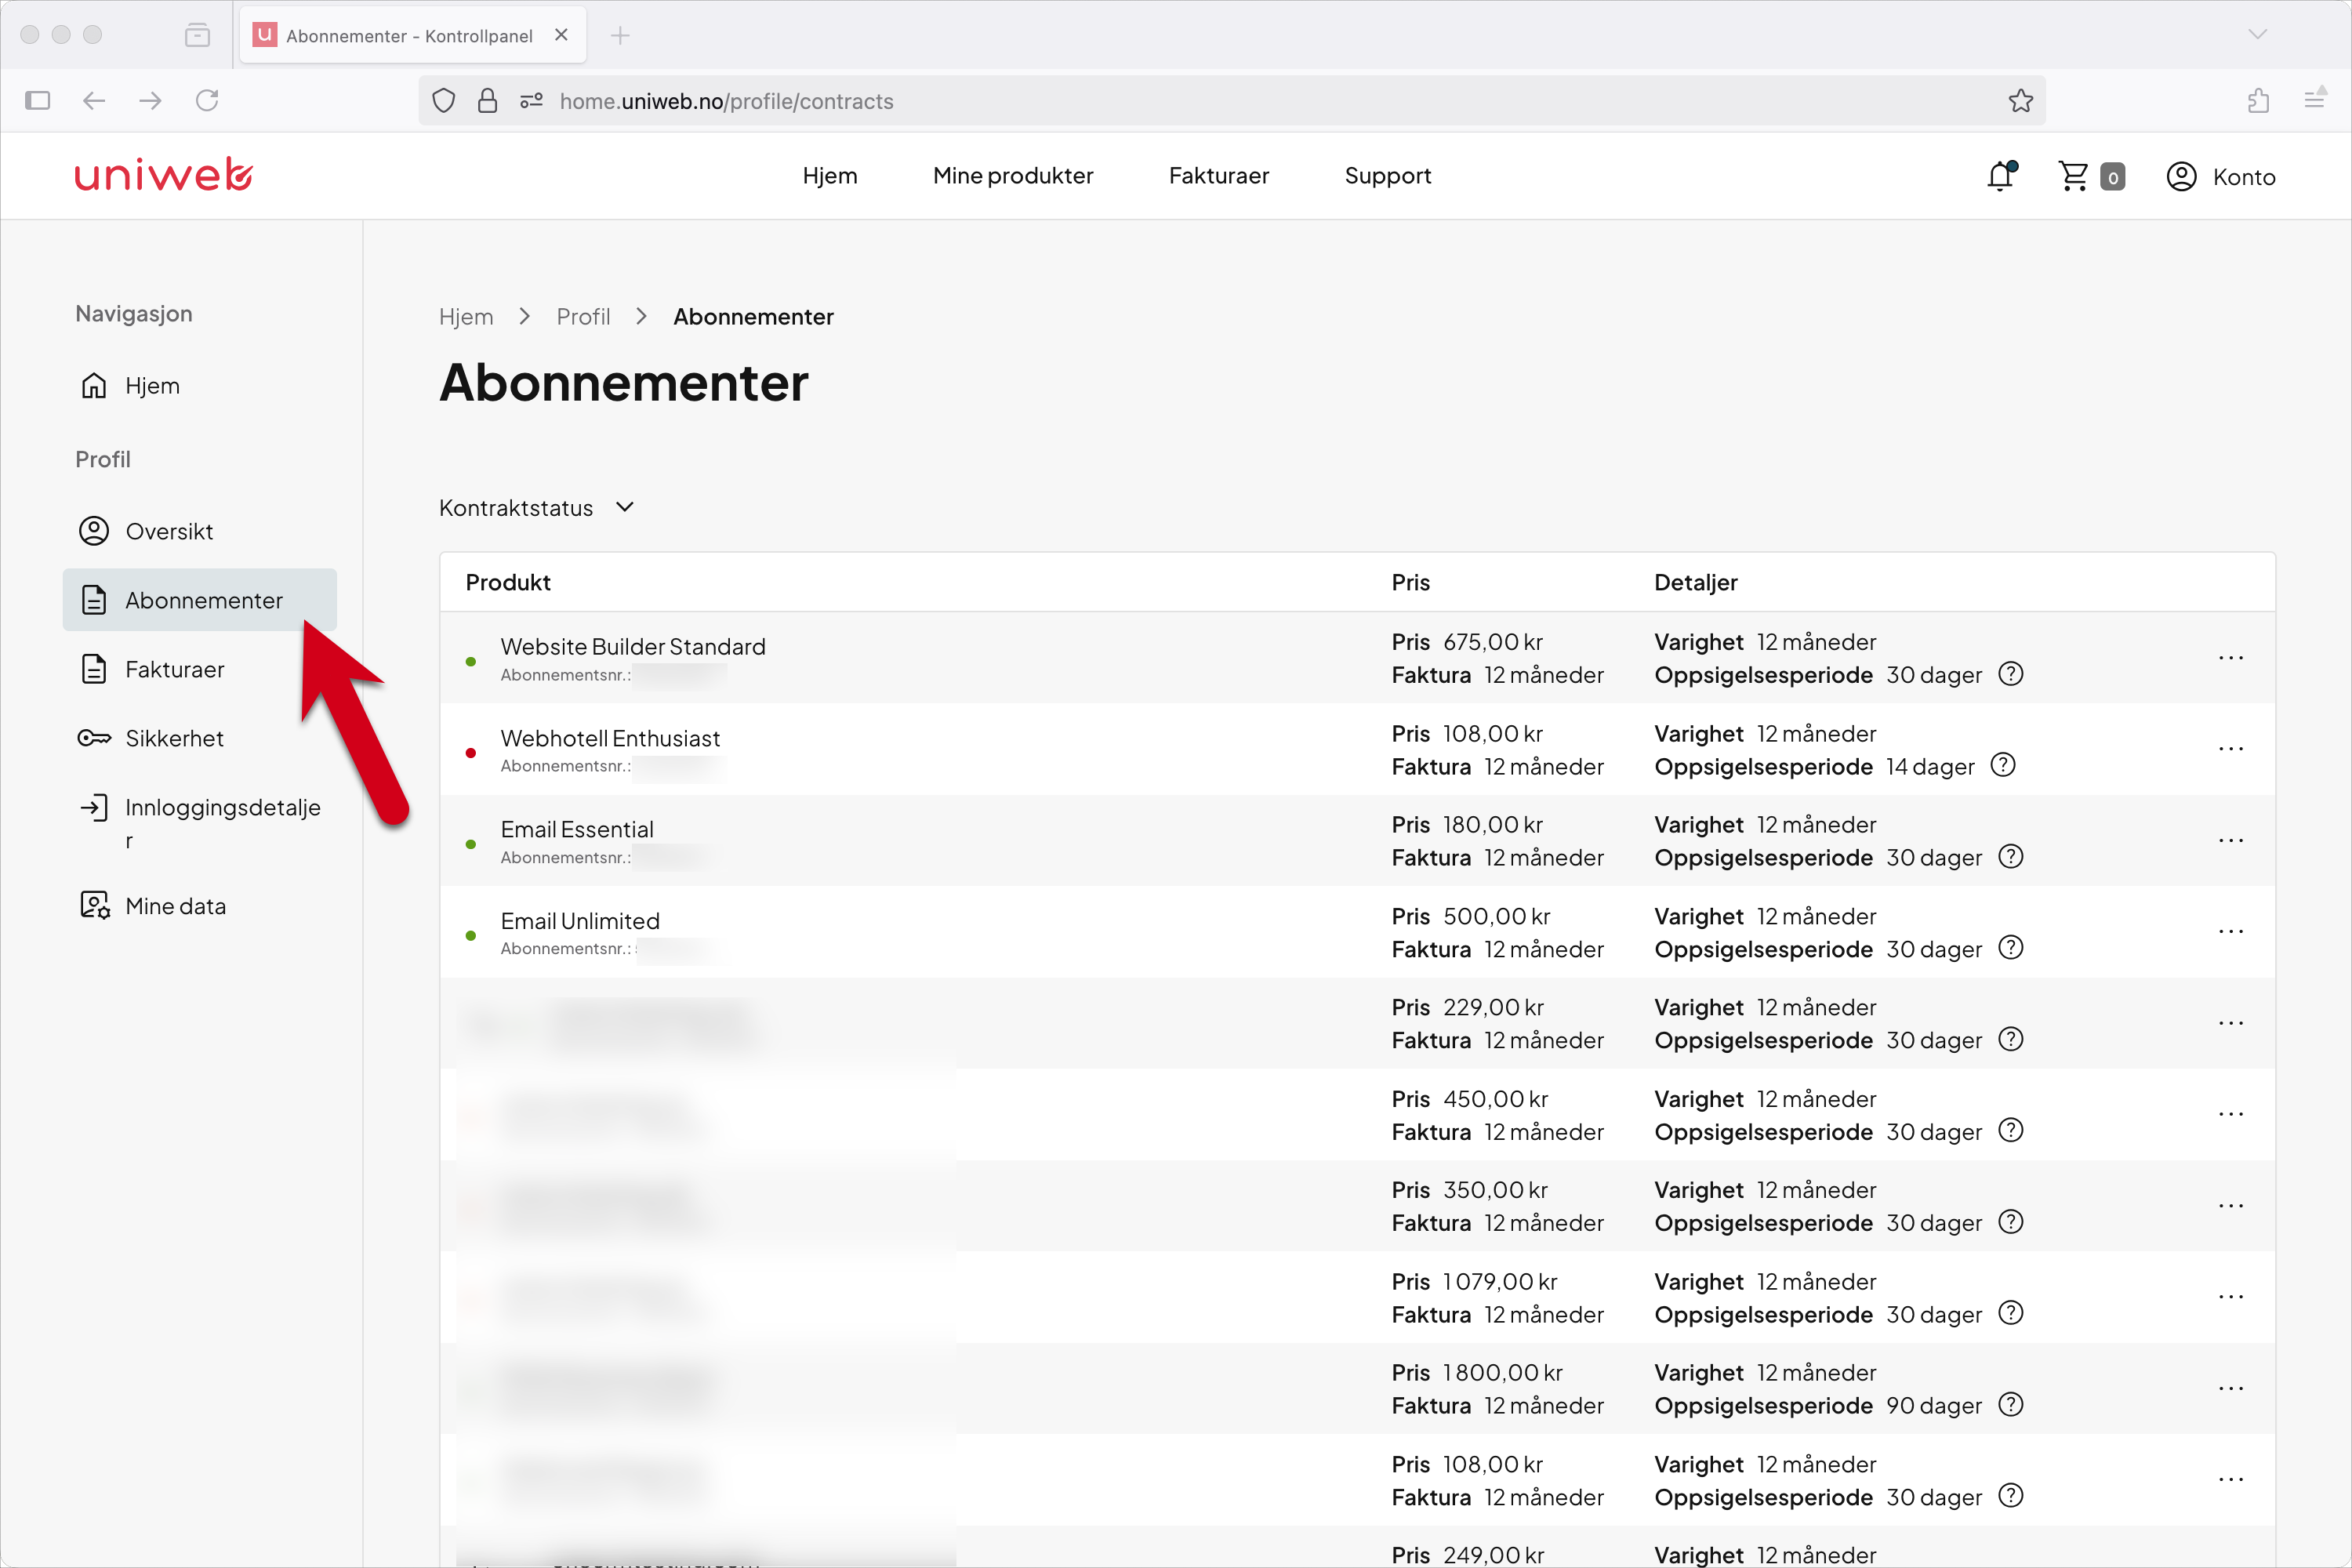This screenshot has width=2352, height=1568.
Task: Click the Email Unlimited product name
Action: tap(580, 921)
